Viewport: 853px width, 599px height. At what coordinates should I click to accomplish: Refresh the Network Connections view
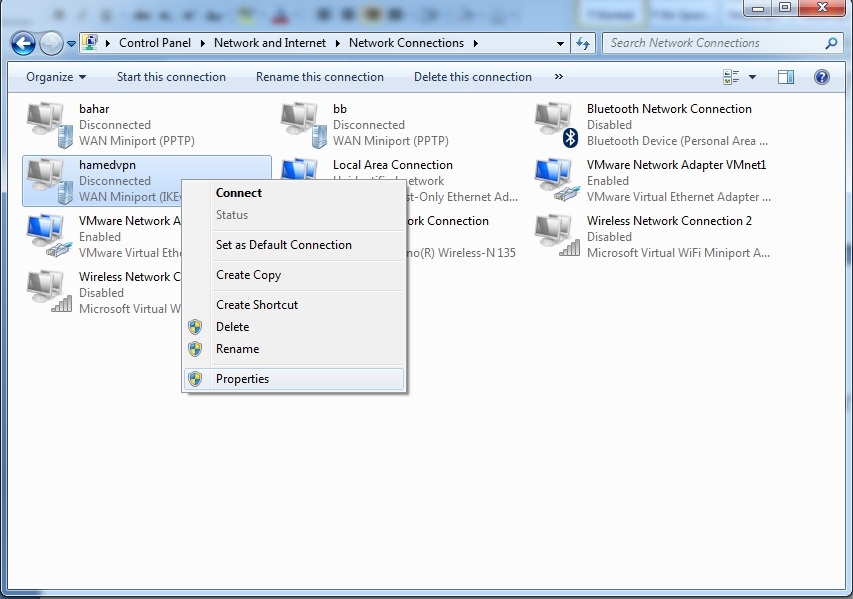(x=583, y=44)
